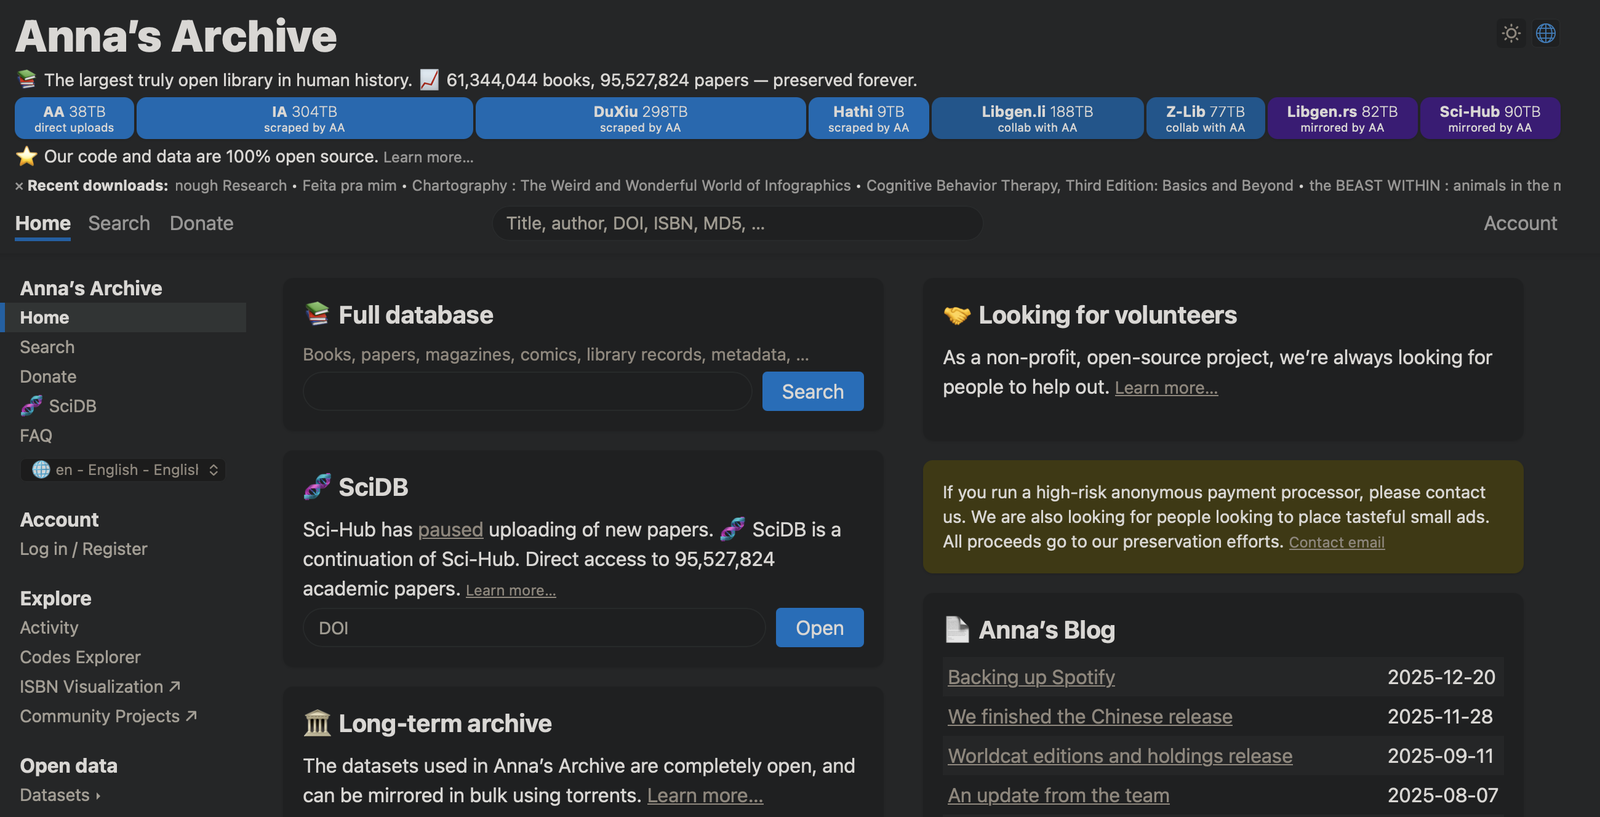
Task: Click the globe language icon at top right
Action: [1546, 33]
